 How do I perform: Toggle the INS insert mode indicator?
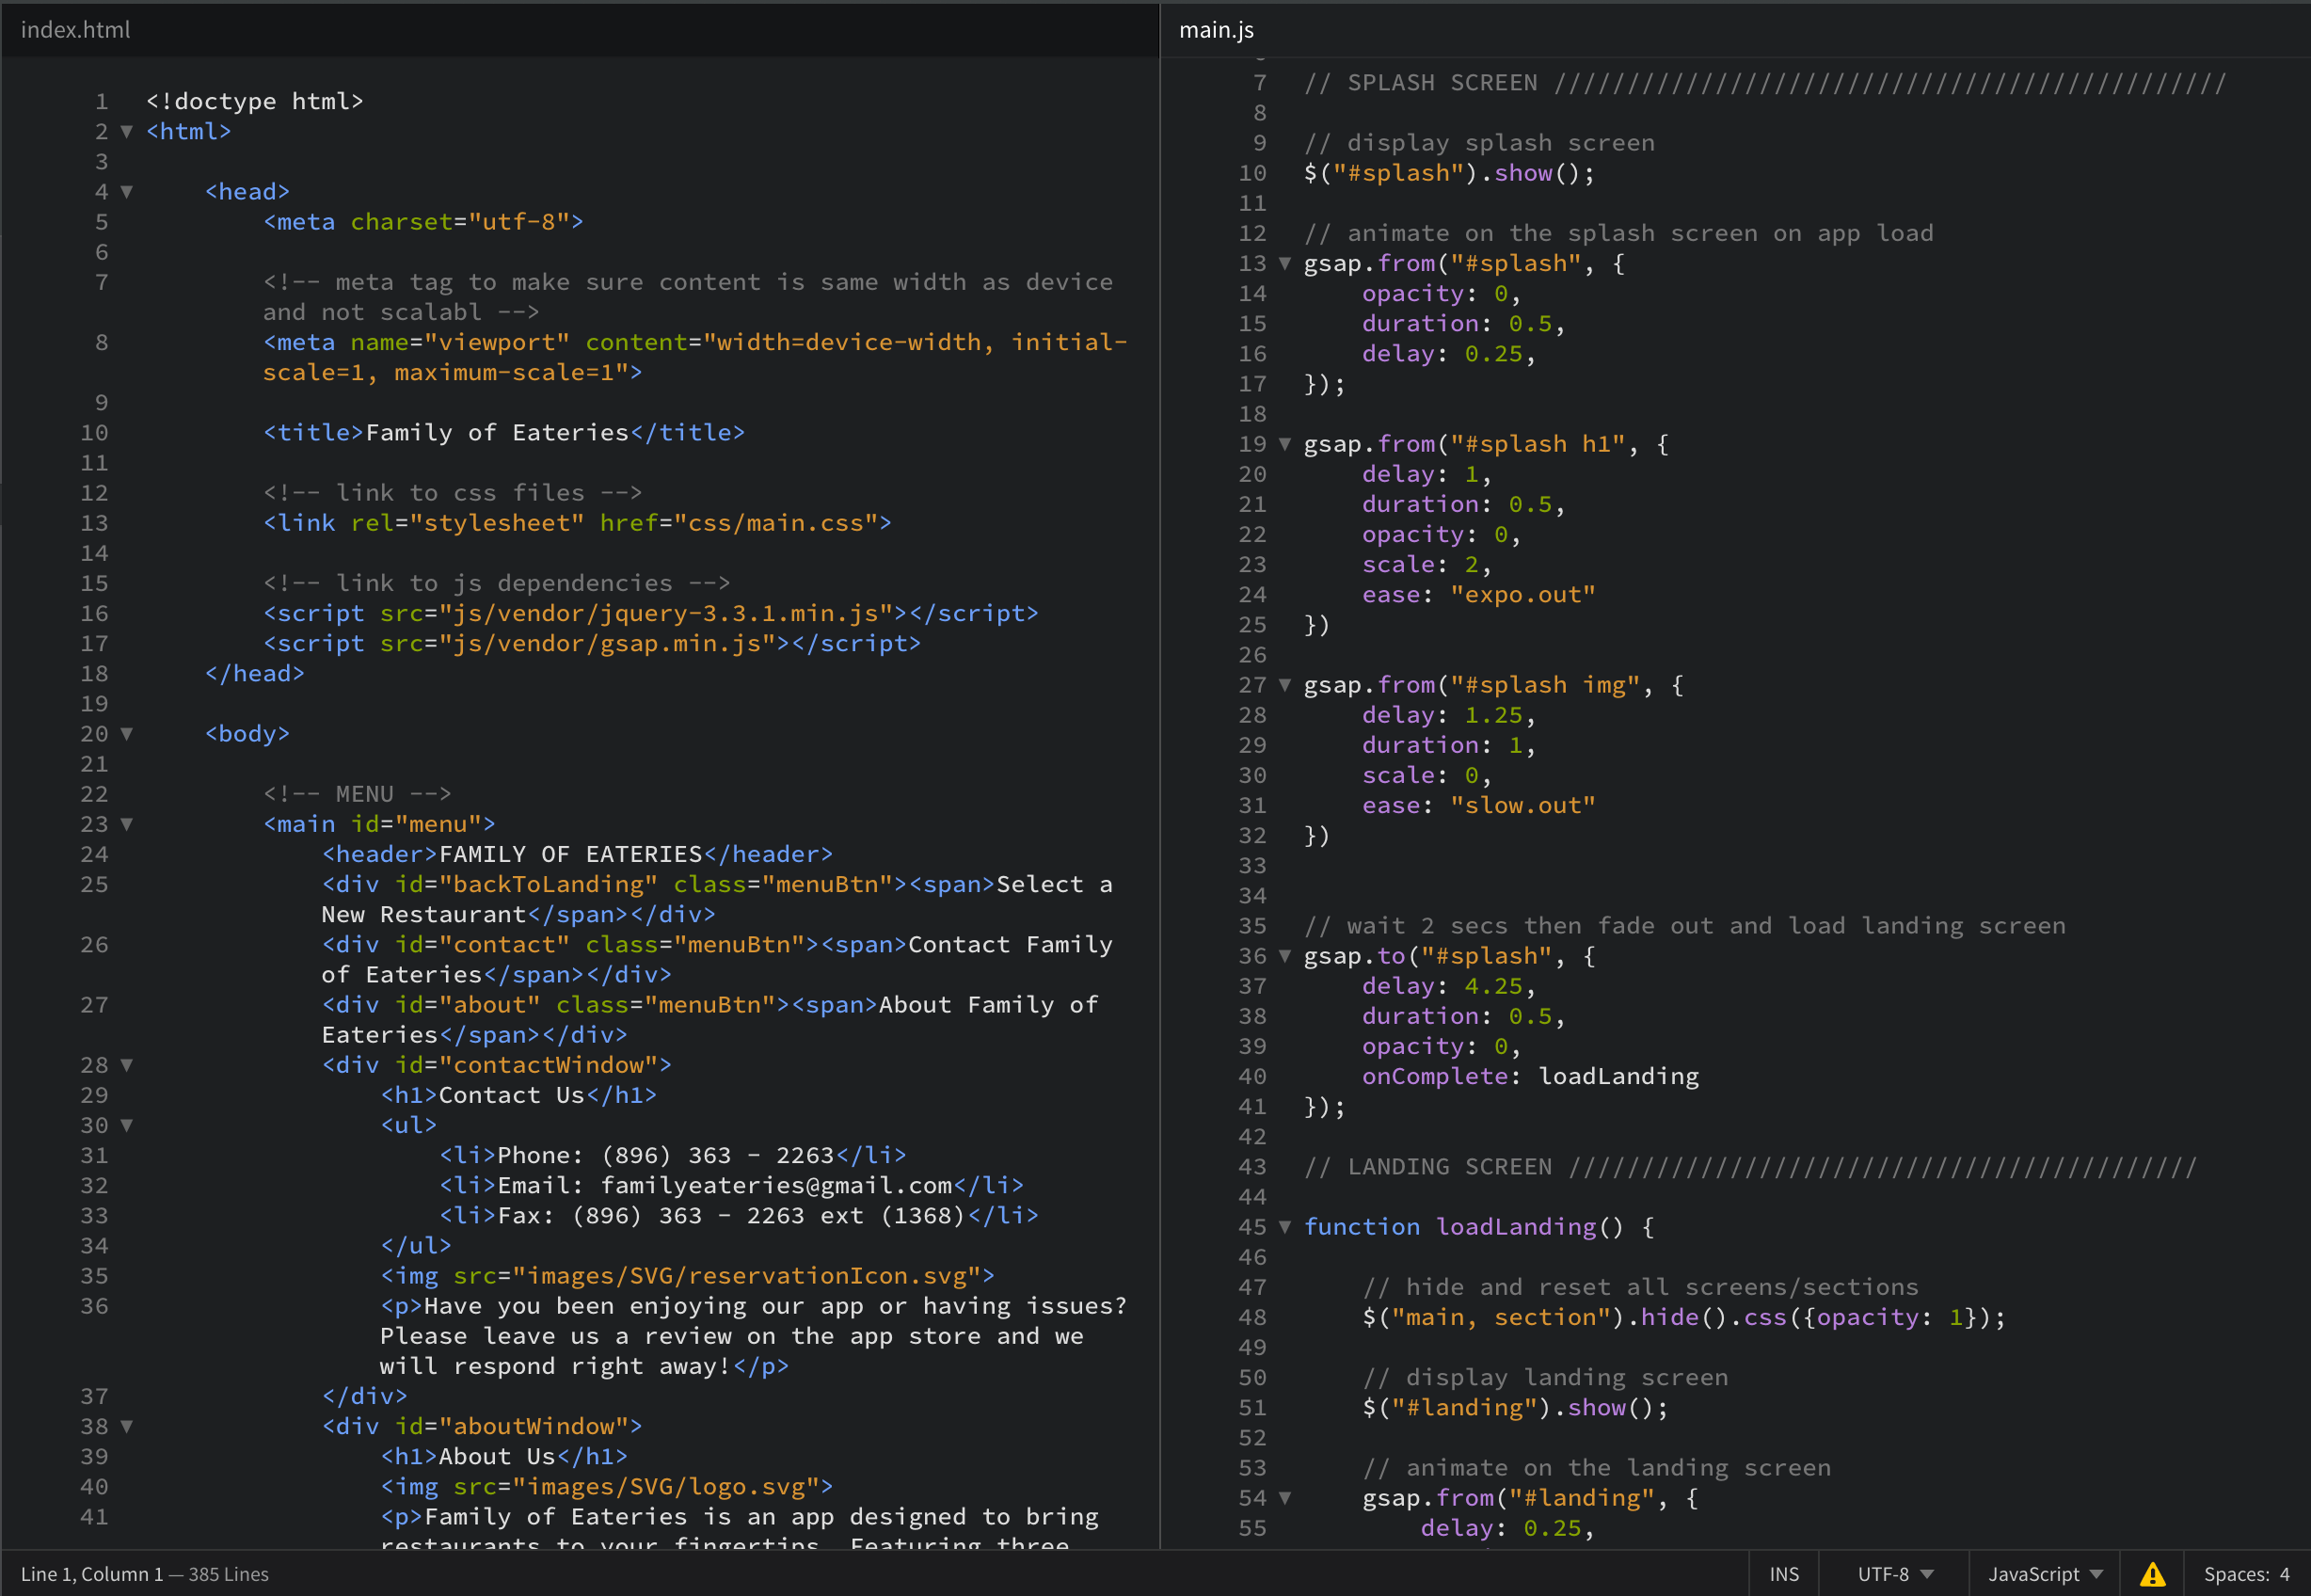tap(1783, 1574)
